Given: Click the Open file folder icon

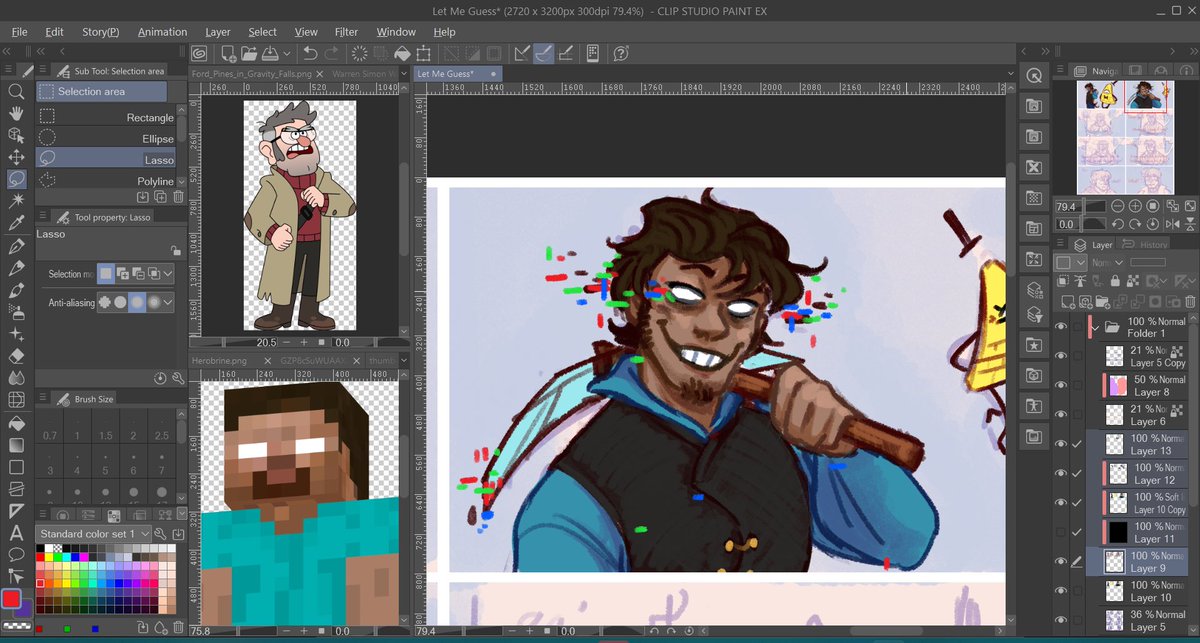Looking at the screenshot, I should [249, 54].
